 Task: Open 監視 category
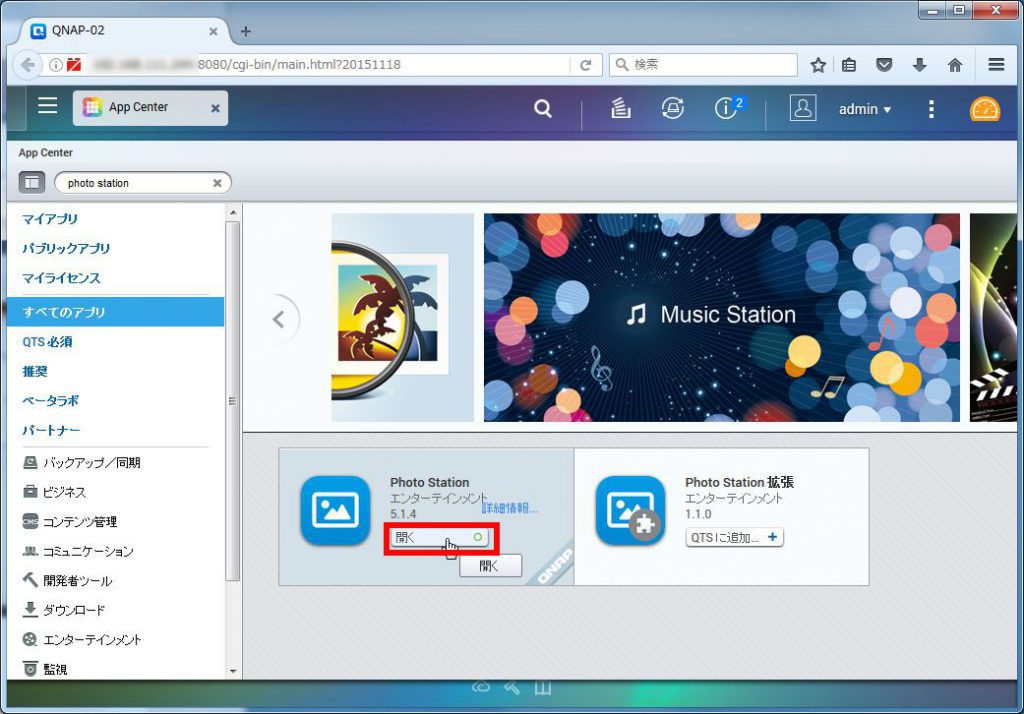tap(44, 669)
